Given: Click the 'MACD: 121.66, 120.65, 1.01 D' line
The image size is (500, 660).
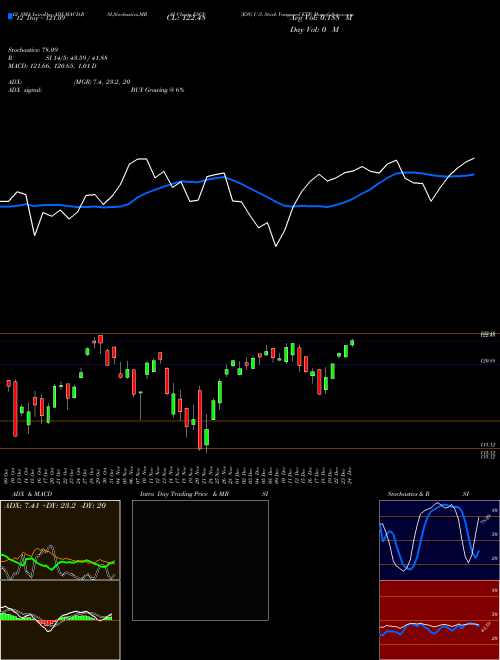Looking at the screenshot, I should click(52, 66).
